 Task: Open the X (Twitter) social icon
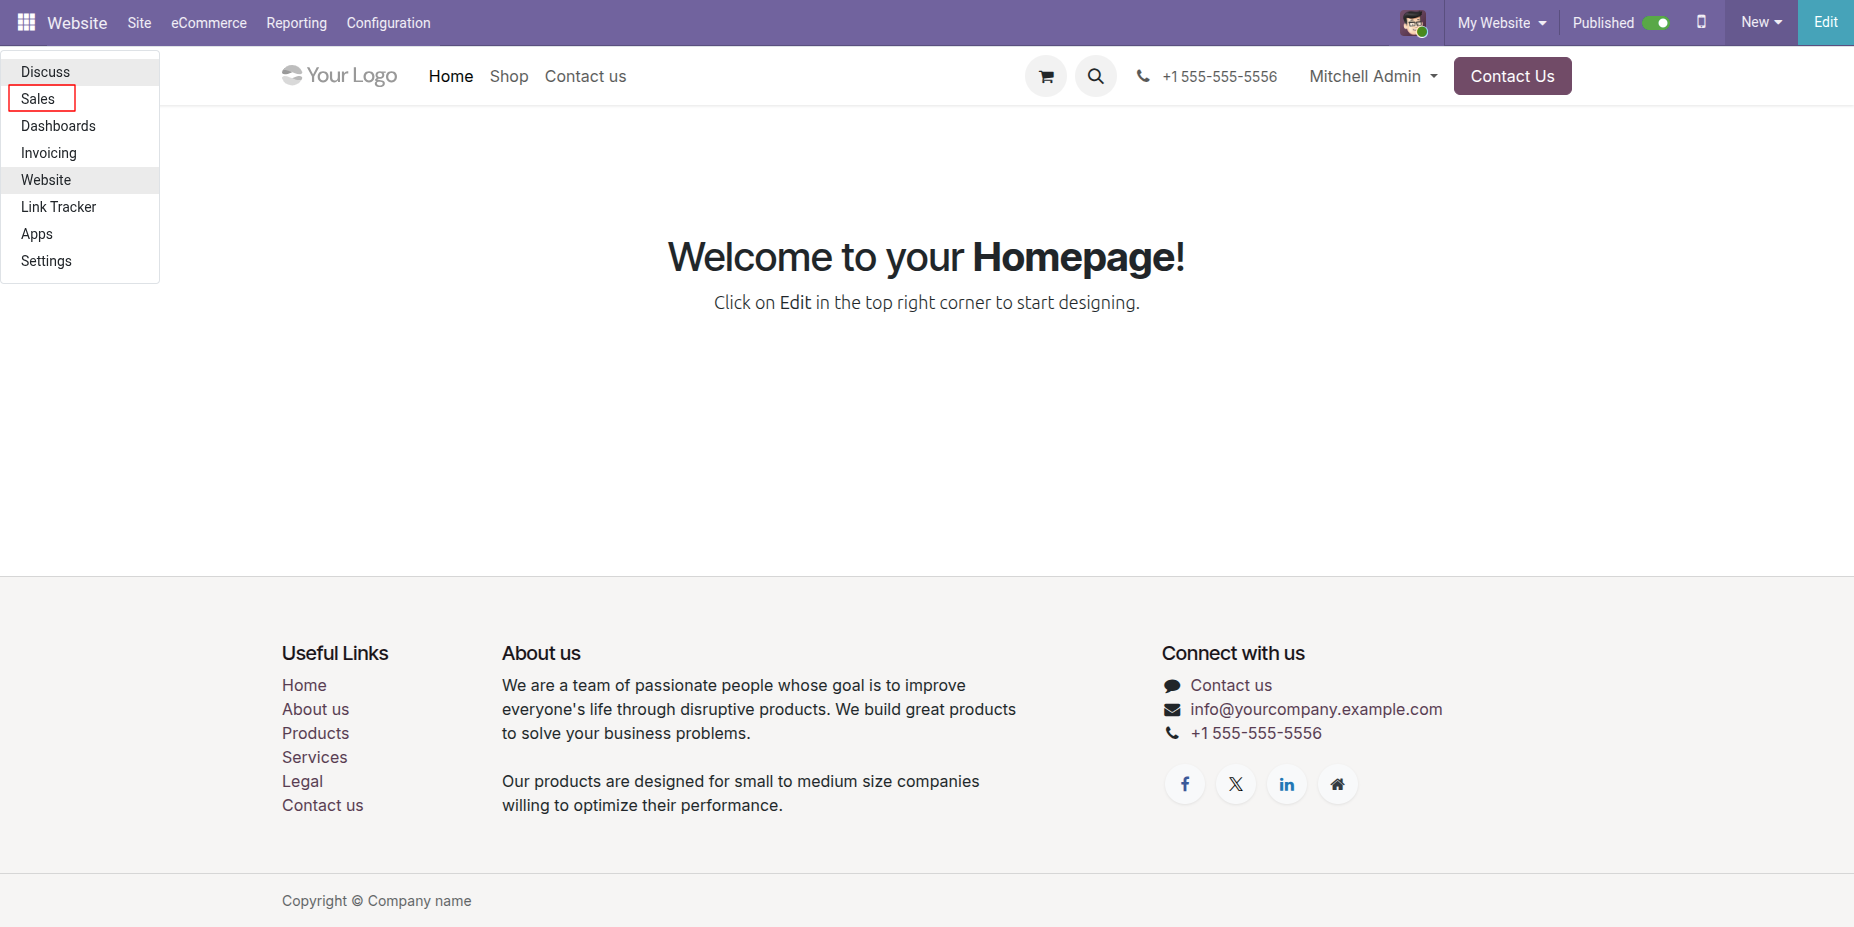tap(1236, 784)
